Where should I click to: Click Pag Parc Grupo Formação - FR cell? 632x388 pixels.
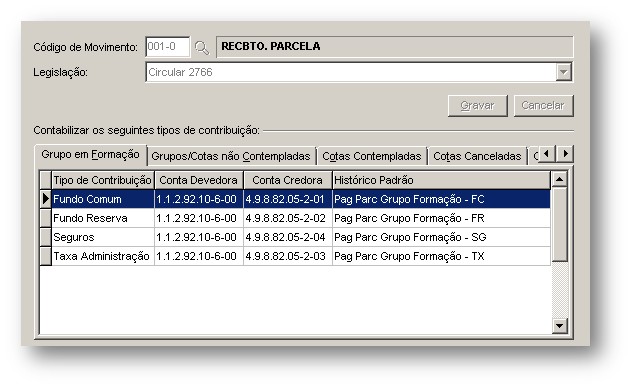coord(441,218)
